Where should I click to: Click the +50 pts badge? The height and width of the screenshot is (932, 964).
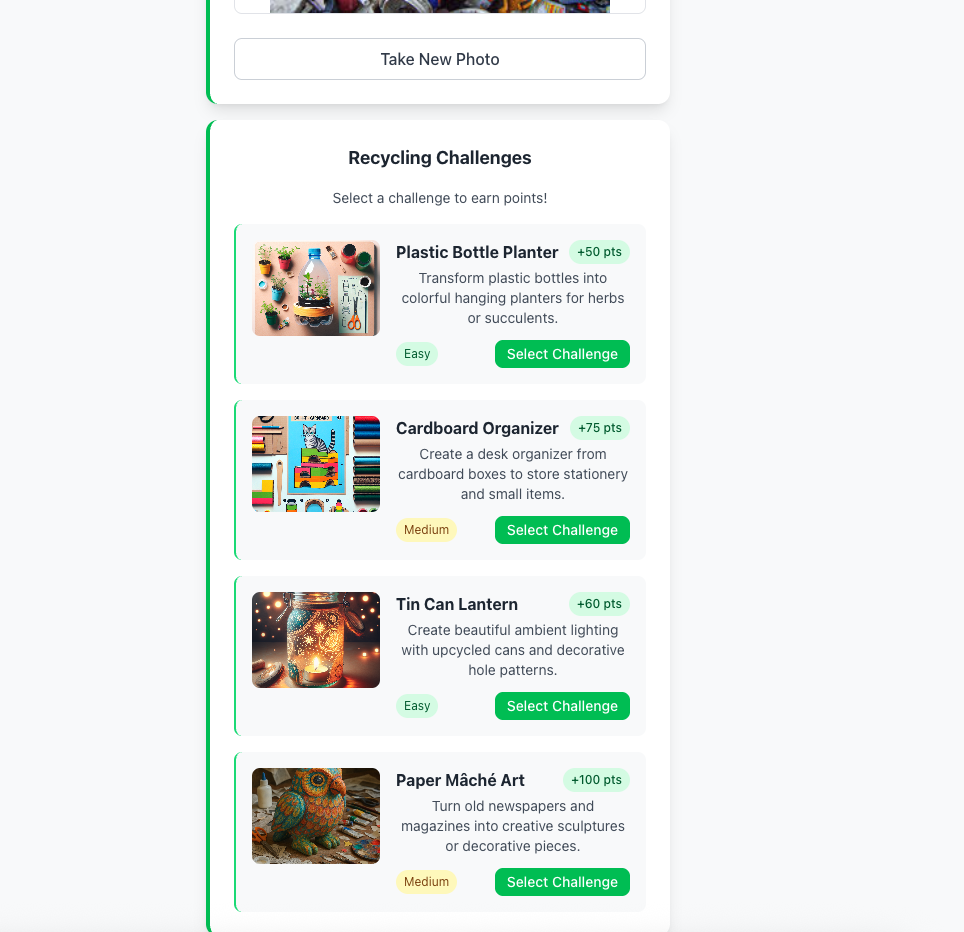tap(599, 252)
